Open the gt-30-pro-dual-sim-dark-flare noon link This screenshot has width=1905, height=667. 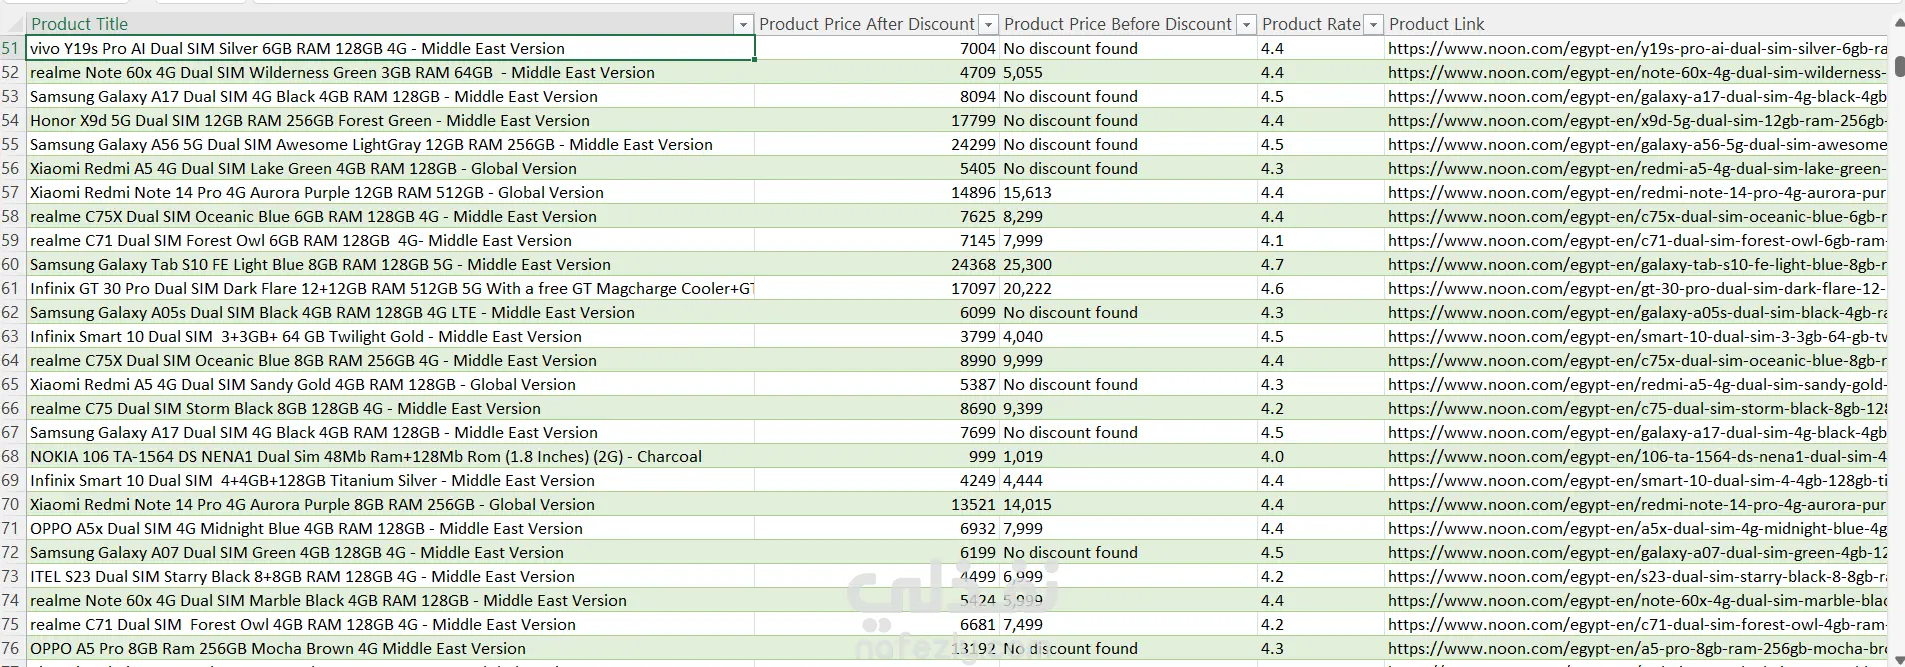click(1637, 288)
